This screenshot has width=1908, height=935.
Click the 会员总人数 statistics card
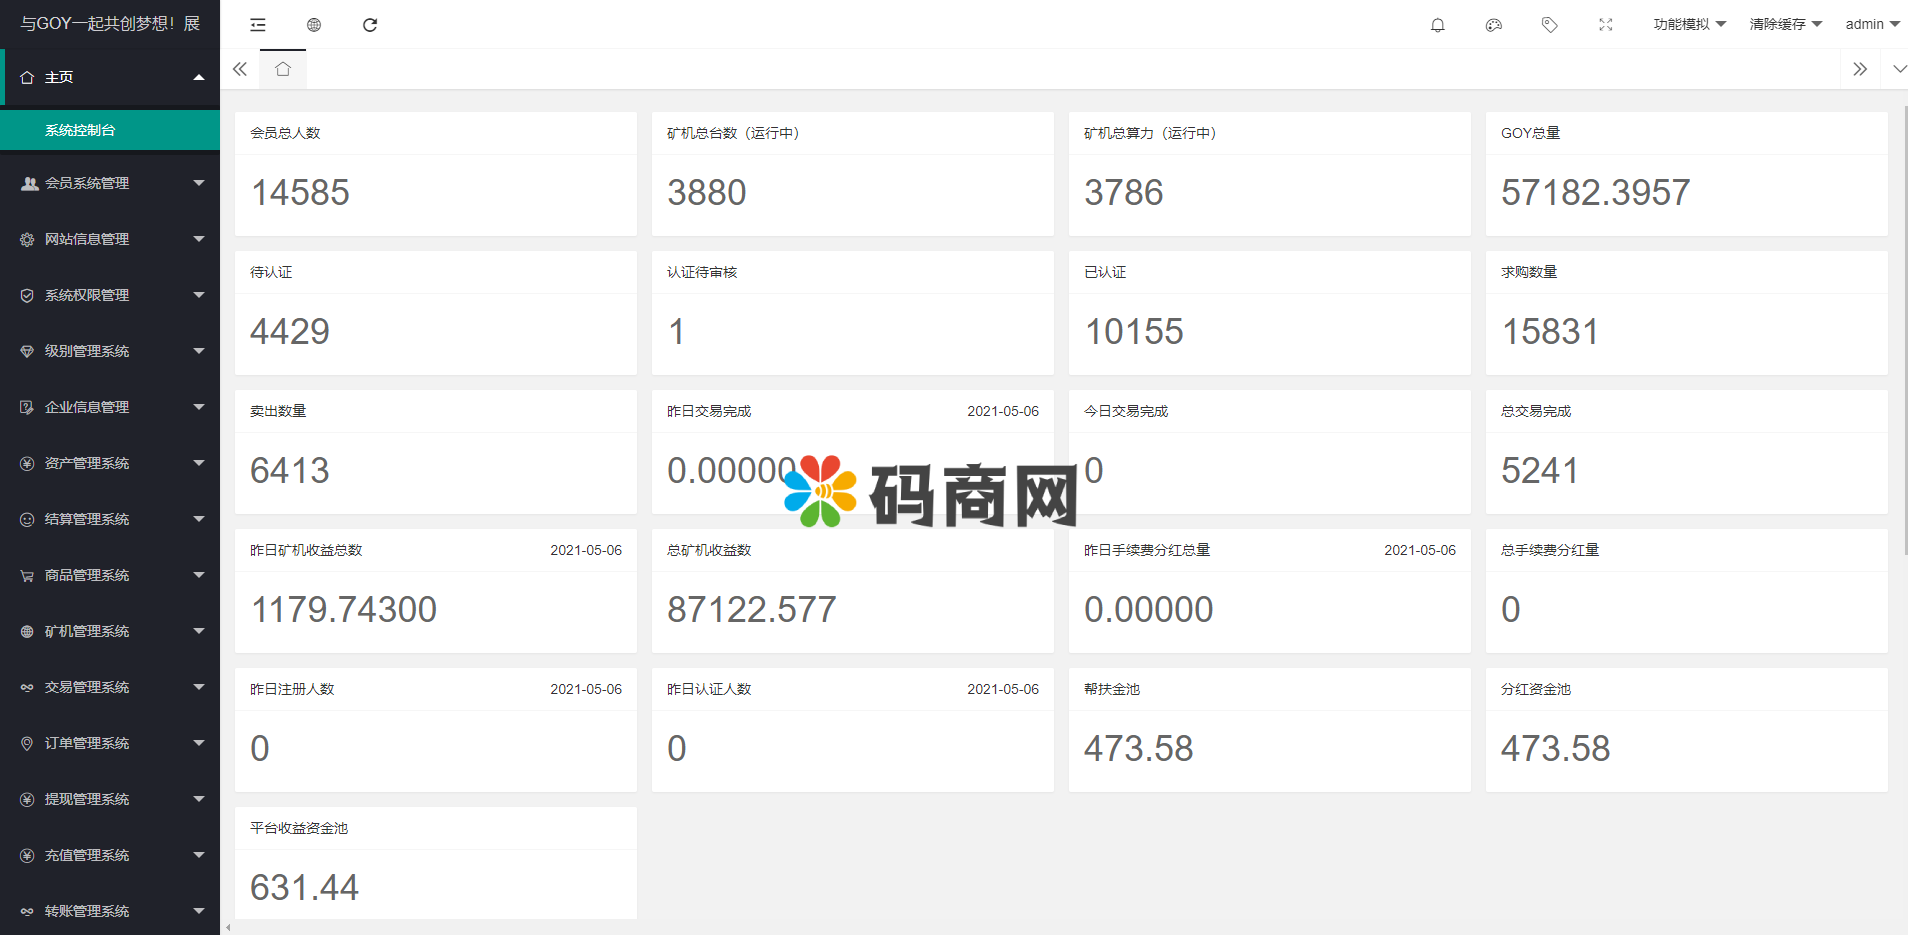tap(435, 174)
